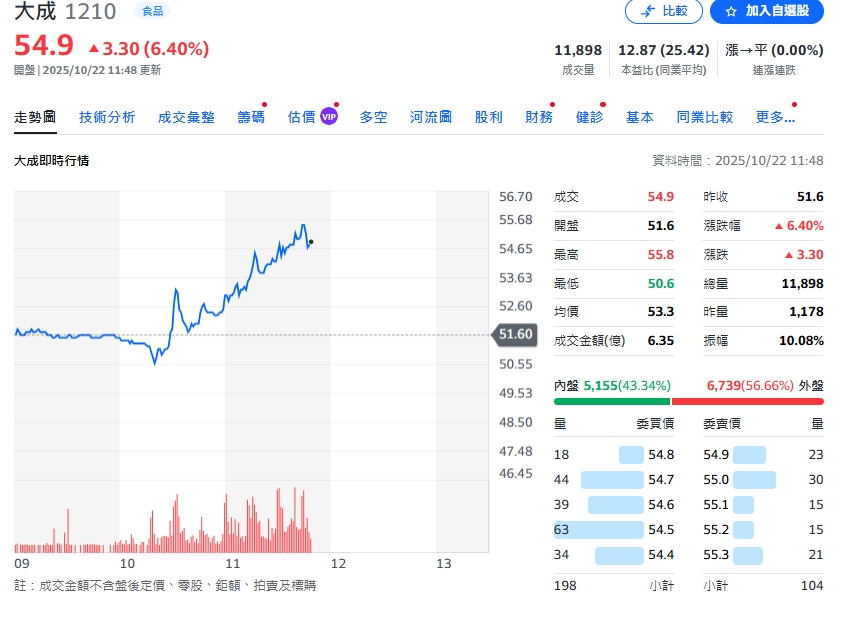Viewport: 844px width, 618px height.
Task: Switch to the 成交彙整 tab
Action: point(186,117)
